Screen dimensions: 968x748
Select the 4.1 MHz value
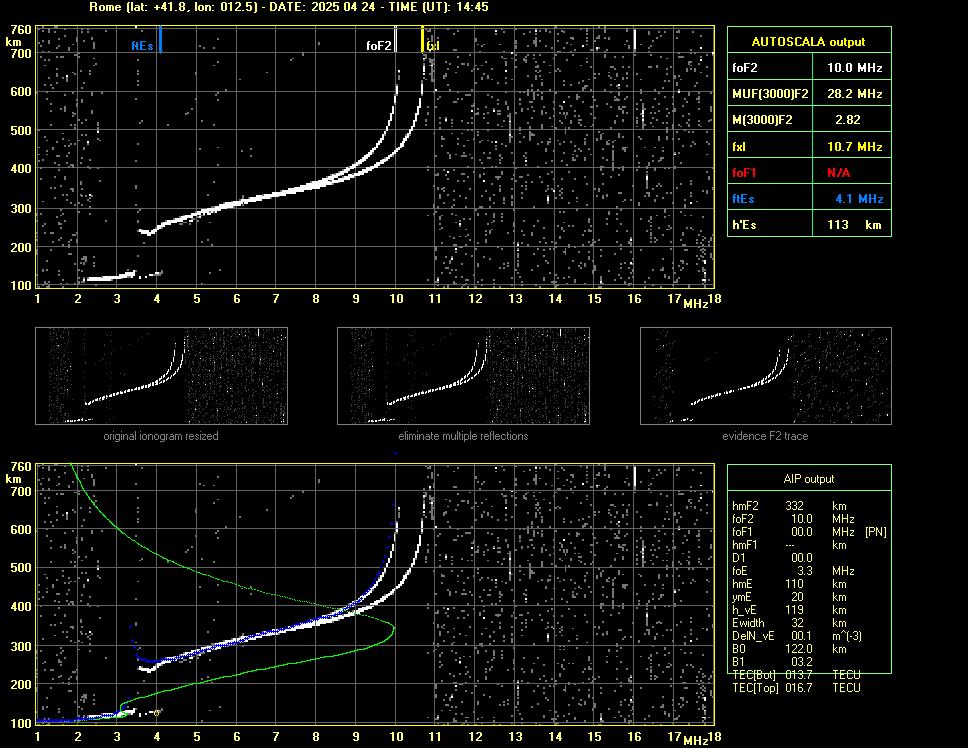(859, 199)
